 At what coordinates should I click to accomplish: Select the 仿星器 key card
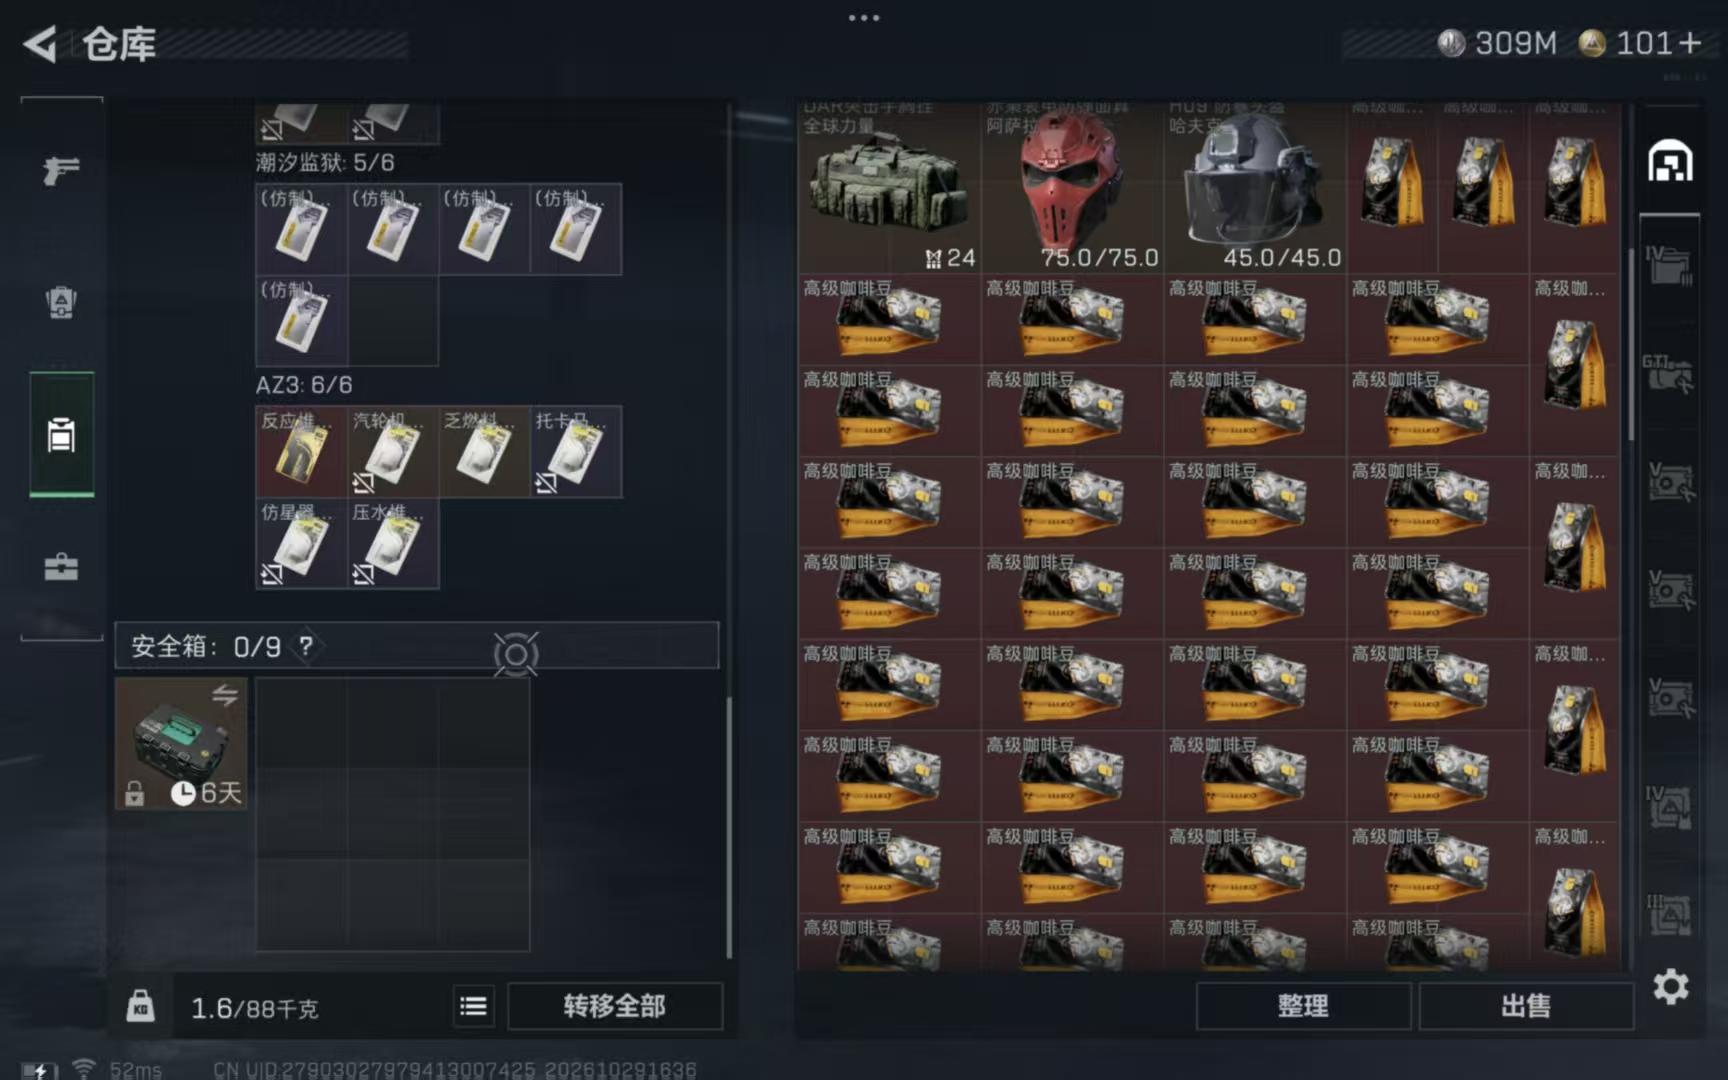[x=302, y=543]
